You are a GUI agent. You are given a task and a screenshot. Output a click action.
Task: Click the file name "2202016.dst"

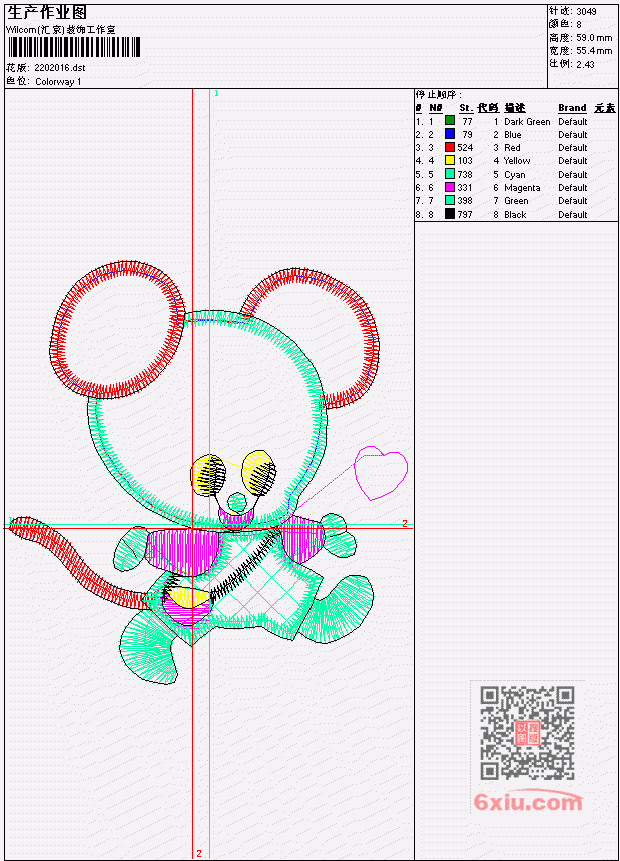click(x=60, y=68)
